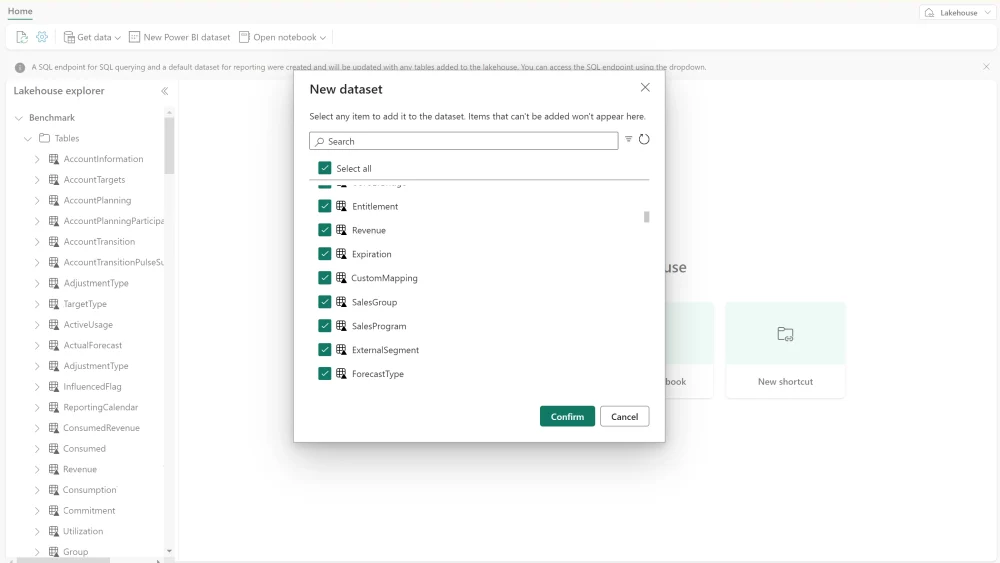Viewport: 1000px width, 563px height.
Task: Click the explorer scrollbar down arrow
Action: pyautogui.click(x=169, y=552)
